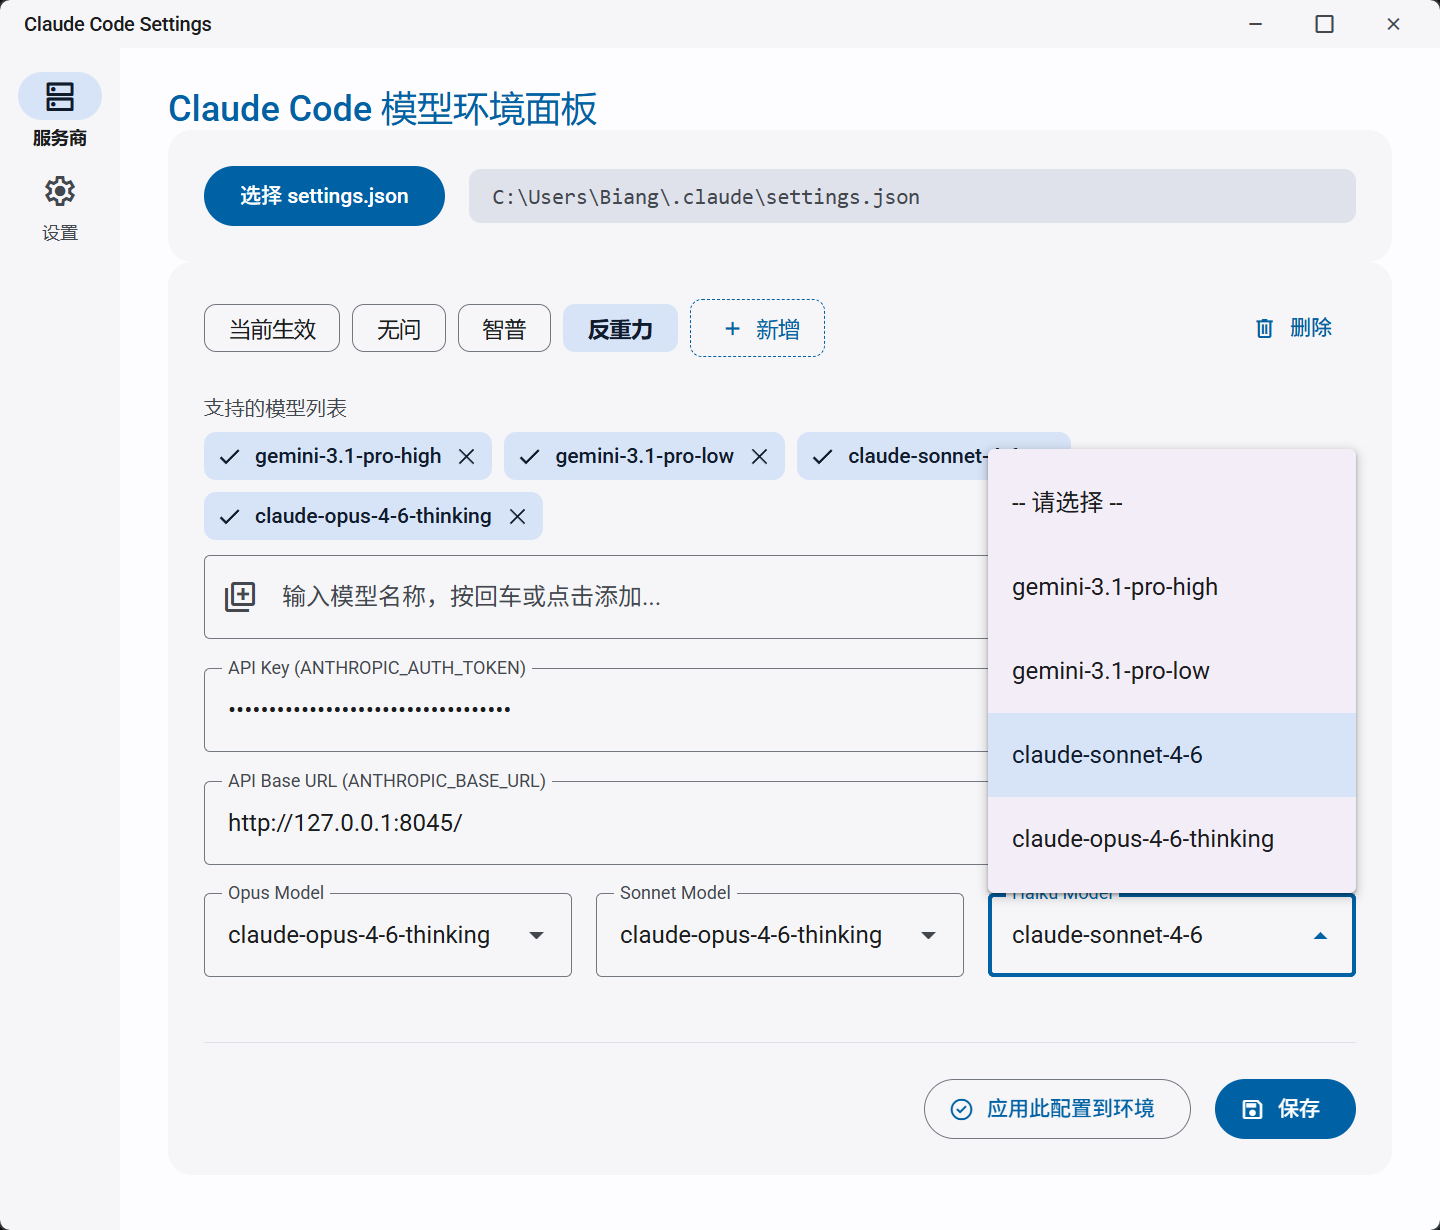Open the Opus Model dropdown
1440x1230 pixels.
click(388, 935)
